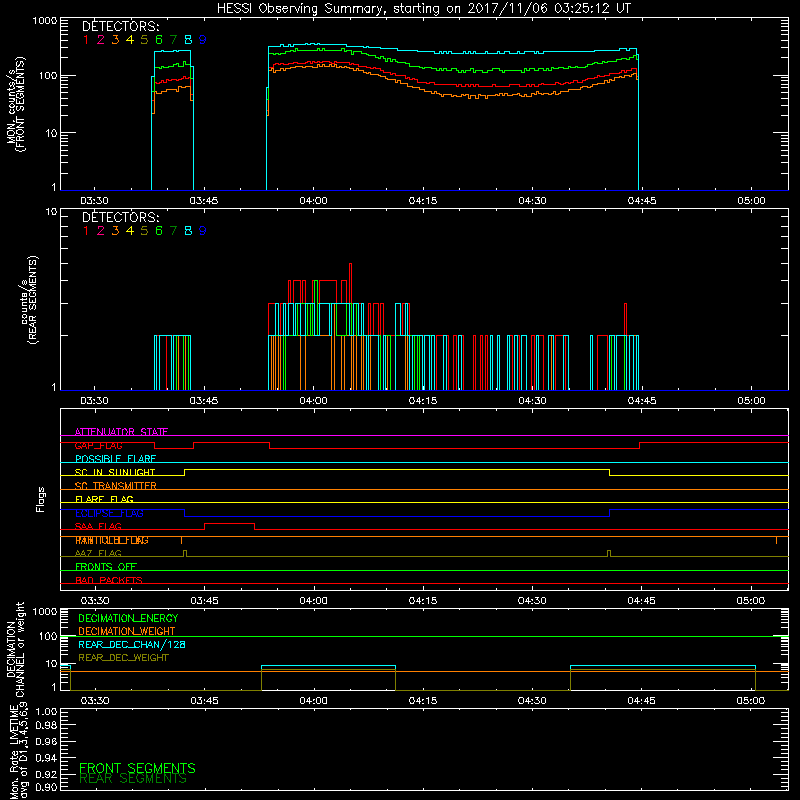Select red detector 1 in front segments legend

coord(86,39)
